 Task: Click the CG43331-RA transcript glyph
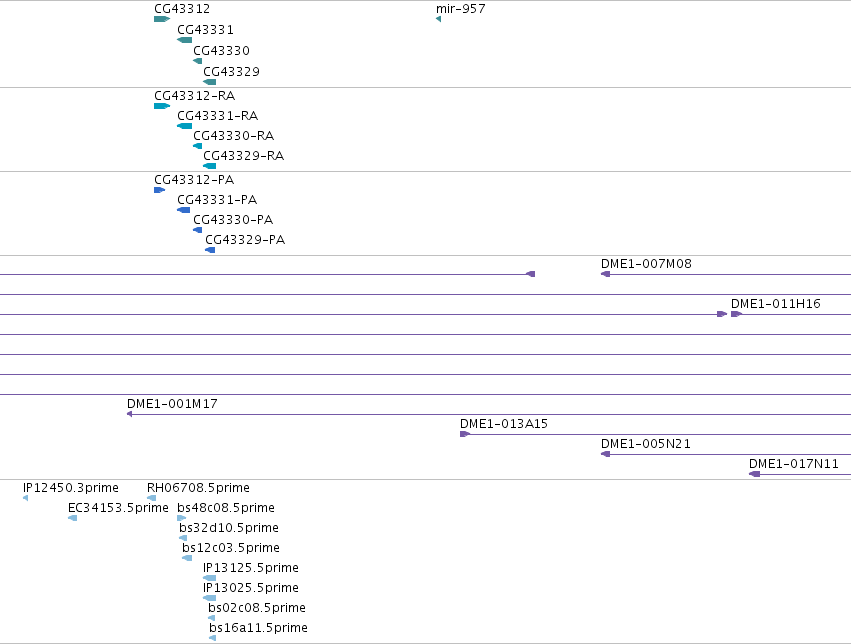point(185,126)
